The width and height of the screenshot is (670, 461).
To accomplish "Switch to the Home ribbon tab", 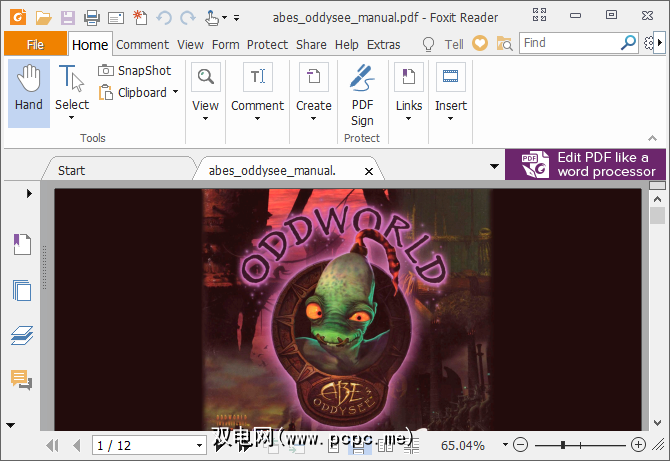I will [90, 44].
